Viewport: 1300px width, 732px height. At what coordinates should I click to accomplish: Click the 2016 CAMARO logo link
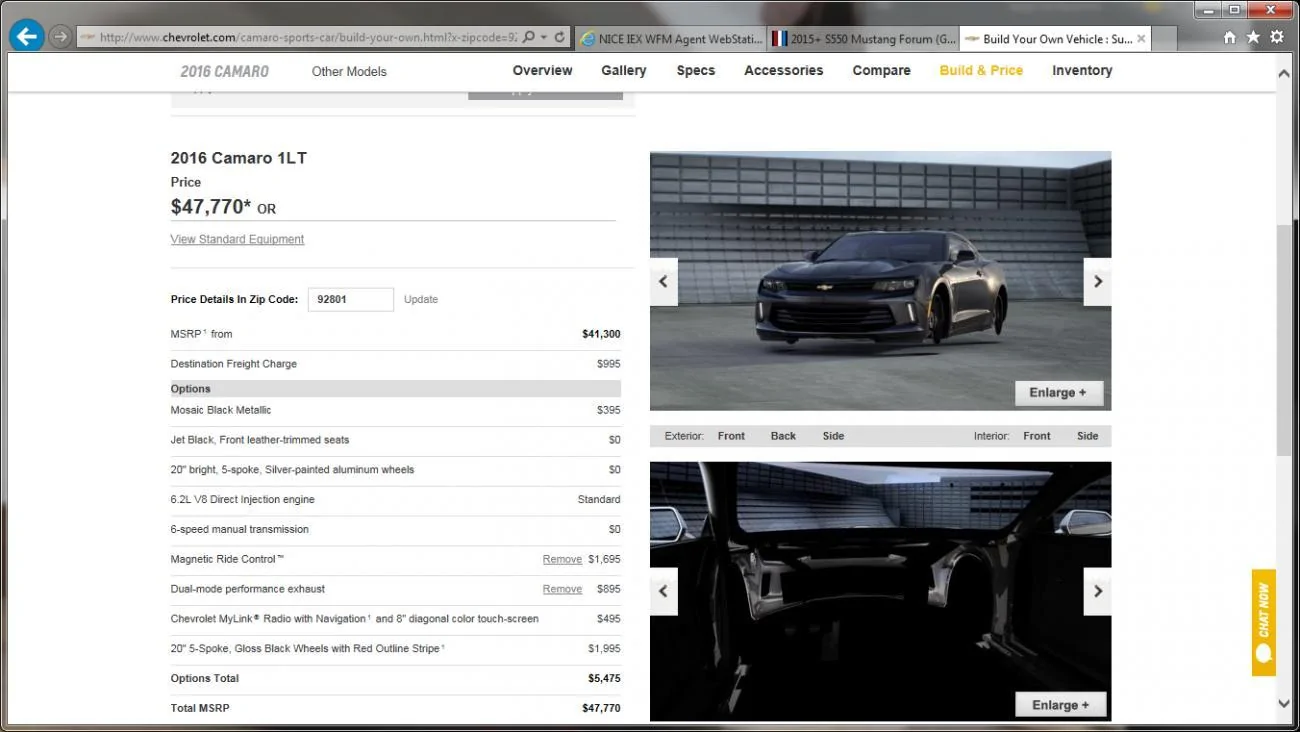pos(224,71)
